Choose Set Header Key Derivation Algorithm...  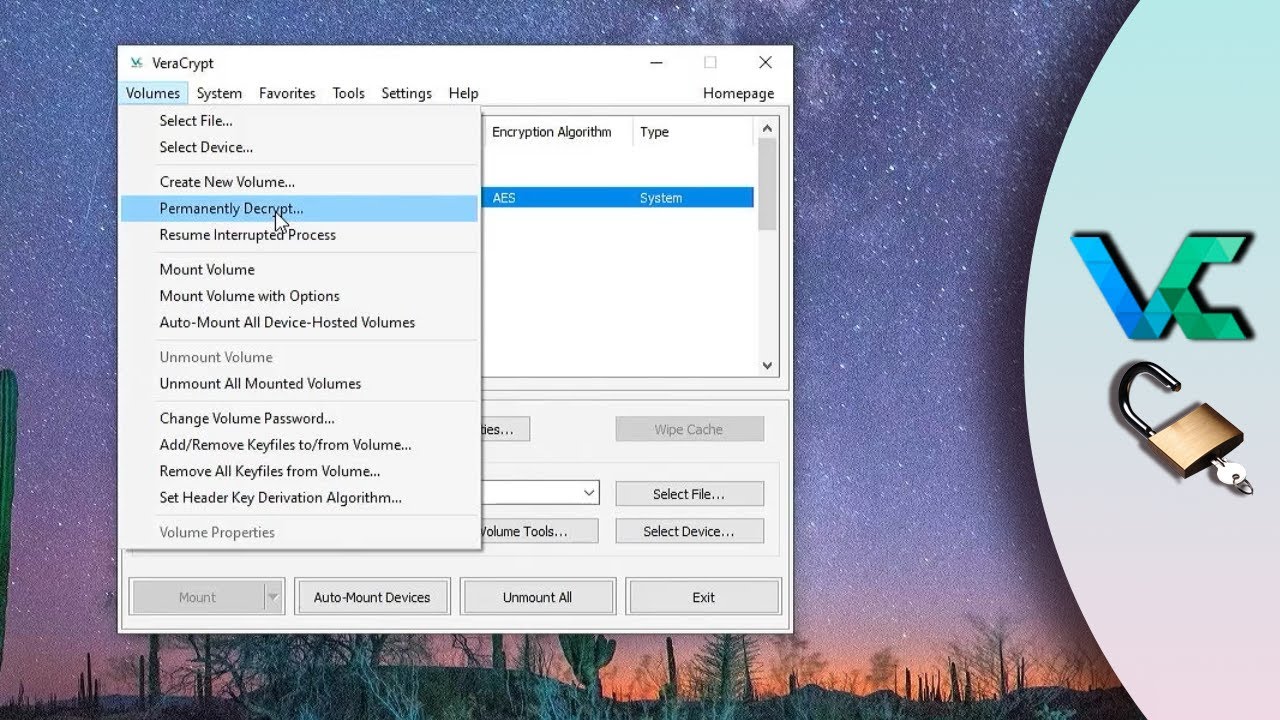tap(299, 497)
